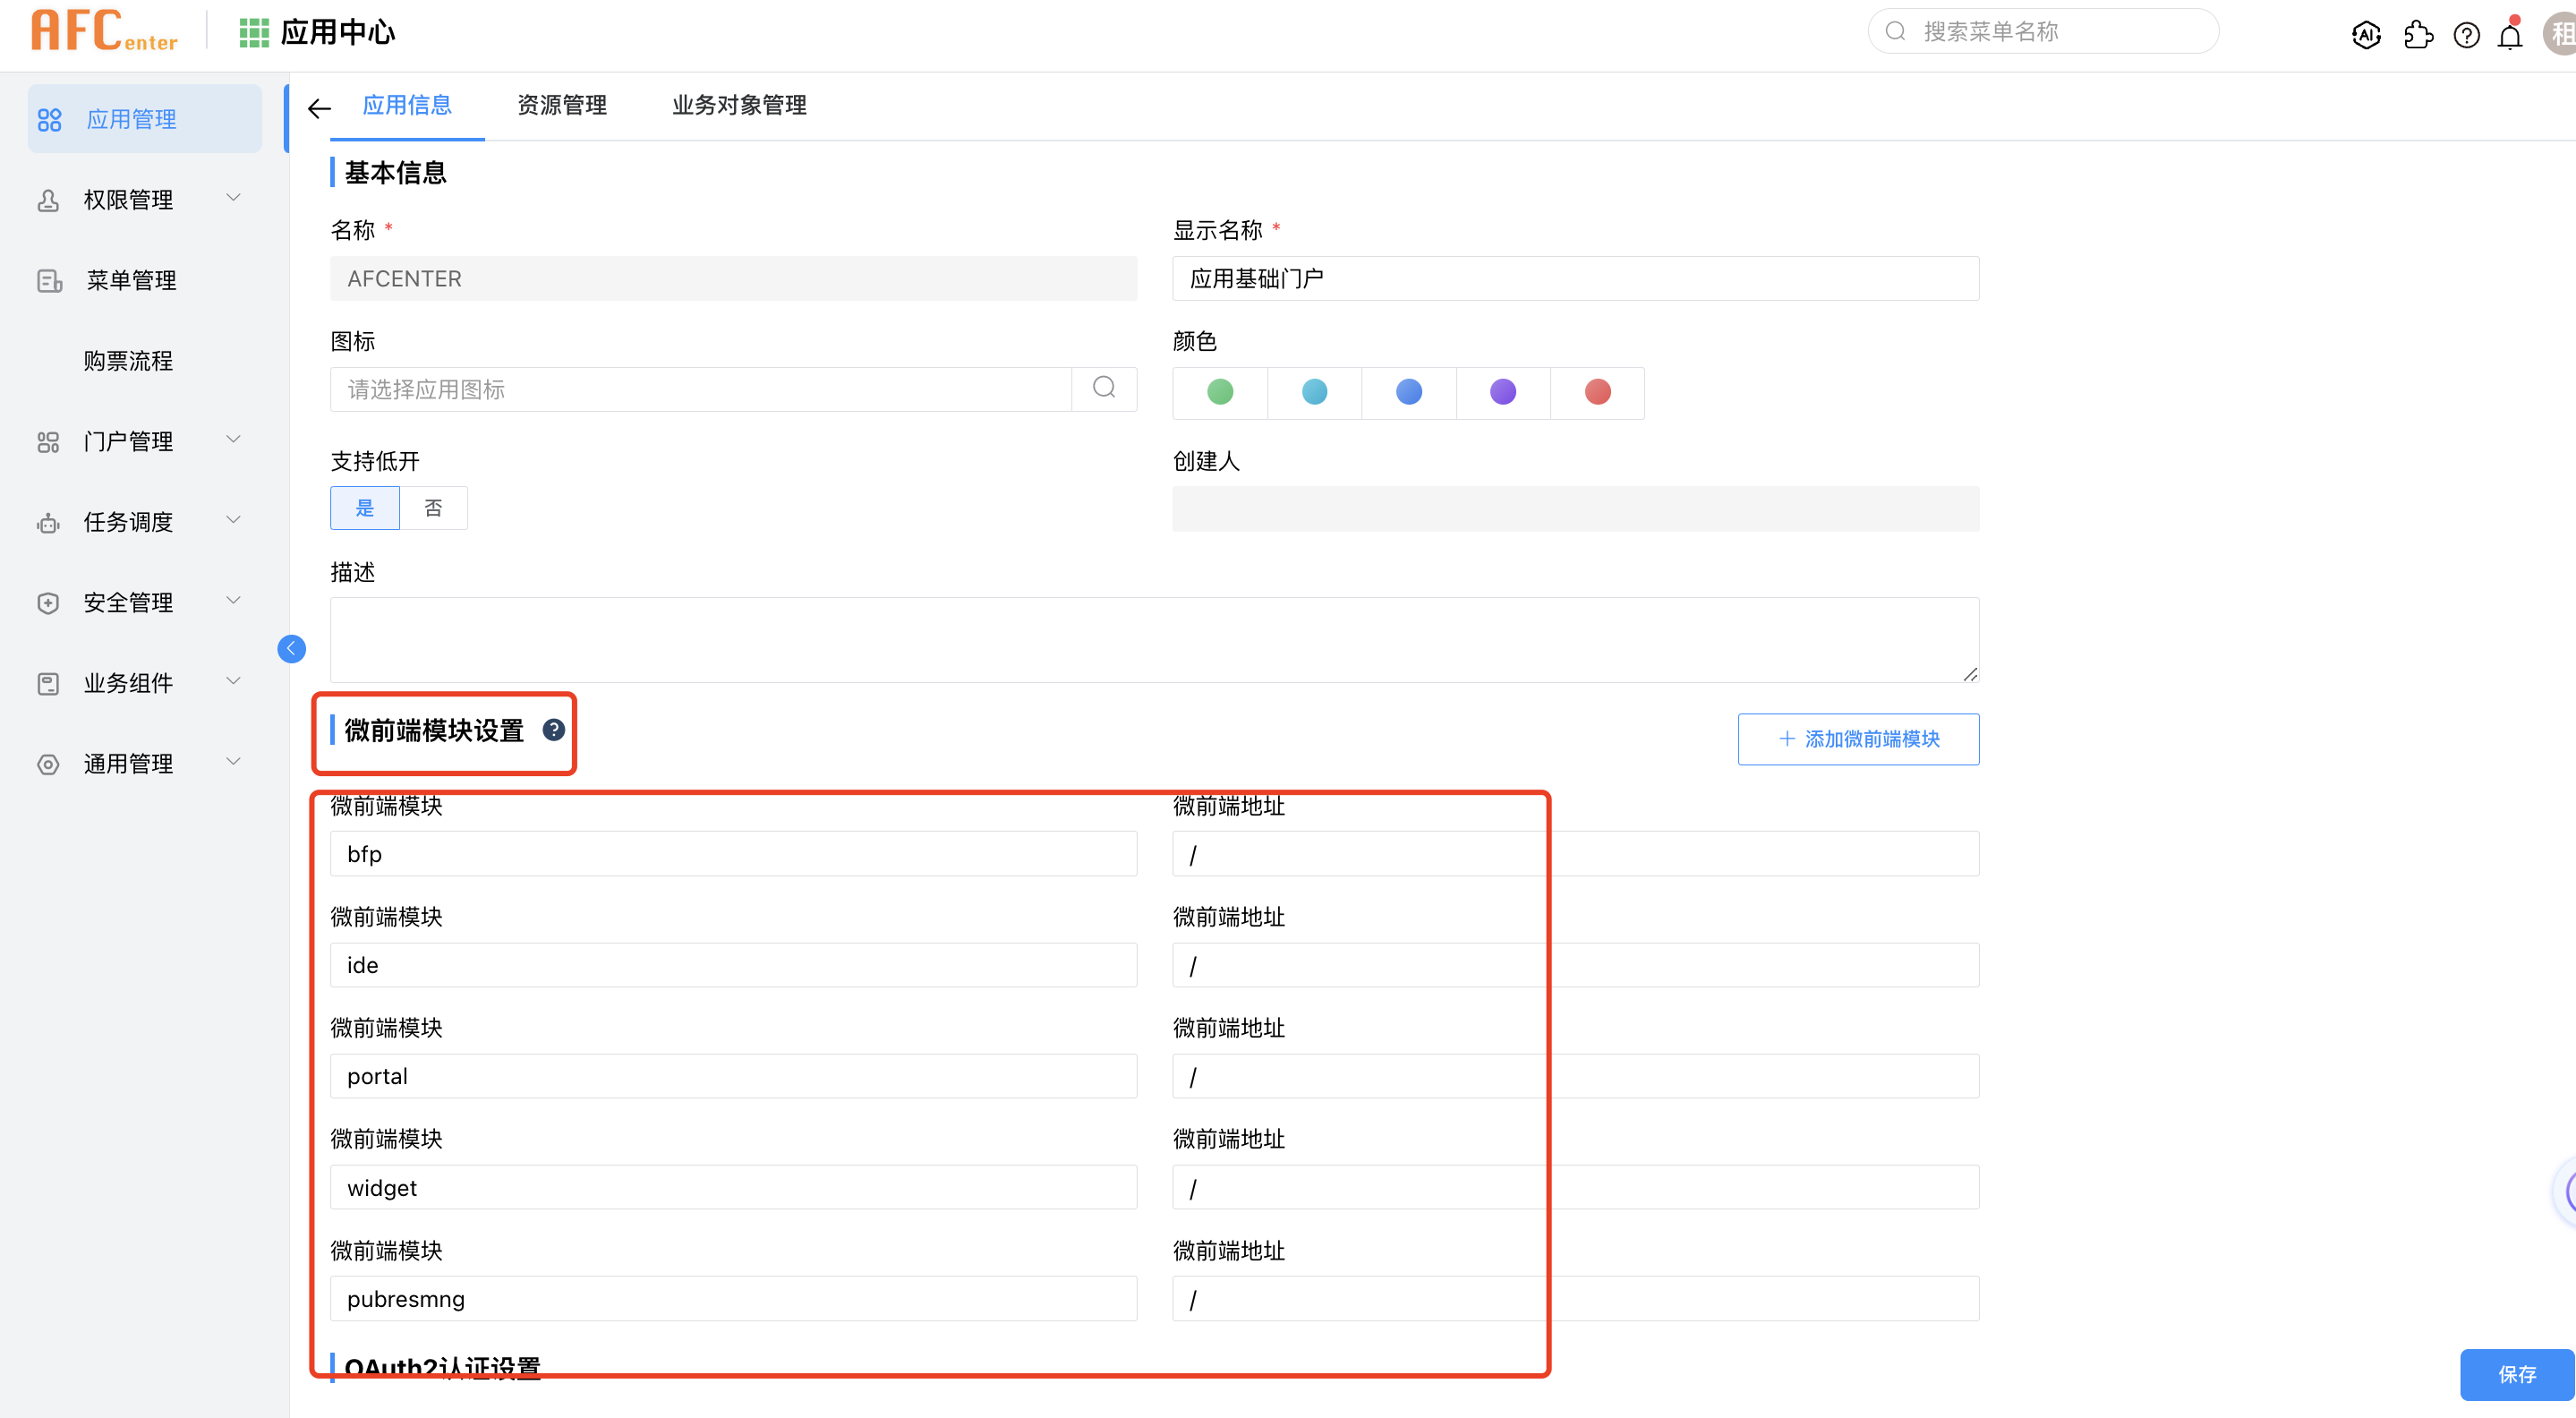
Task: Open the help question-mark icon in header
Action: [x=2467, y=35]
